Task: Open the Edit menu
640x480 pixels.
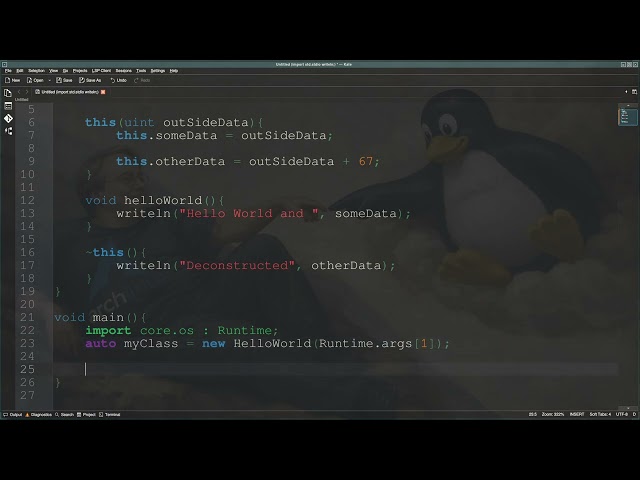Action: (20, 71)
